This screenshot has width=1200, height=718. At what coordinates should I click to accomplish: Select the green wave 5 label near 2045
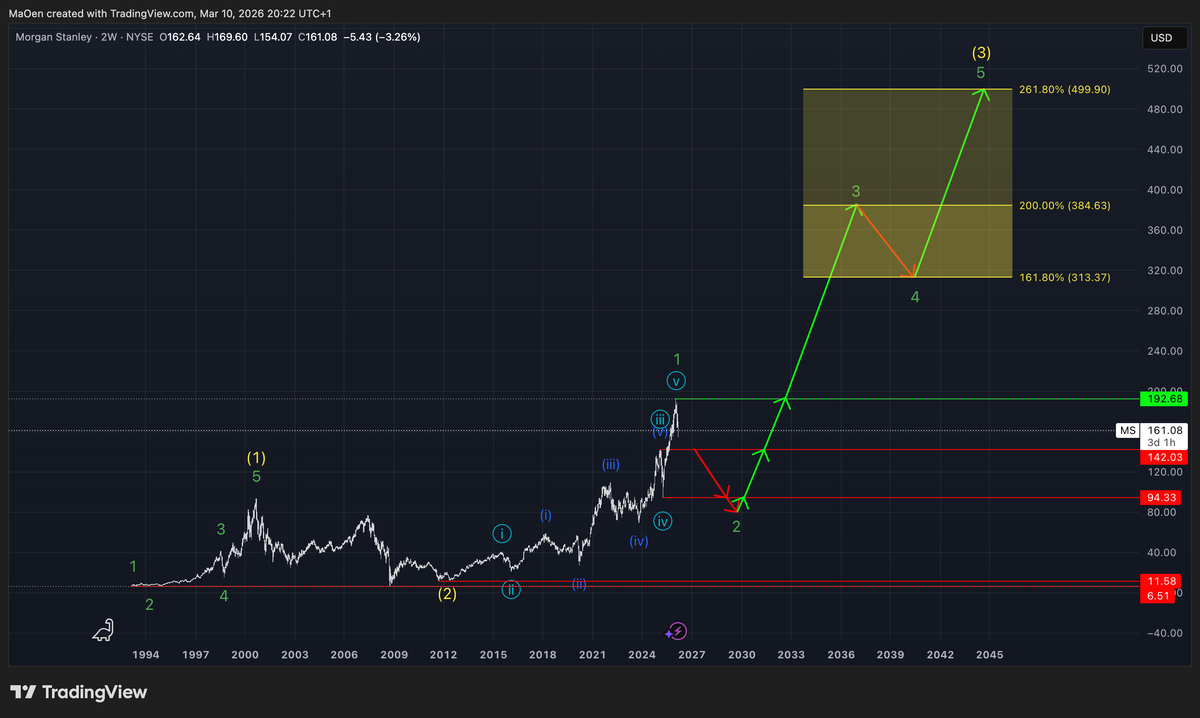[x=980, y=72]
